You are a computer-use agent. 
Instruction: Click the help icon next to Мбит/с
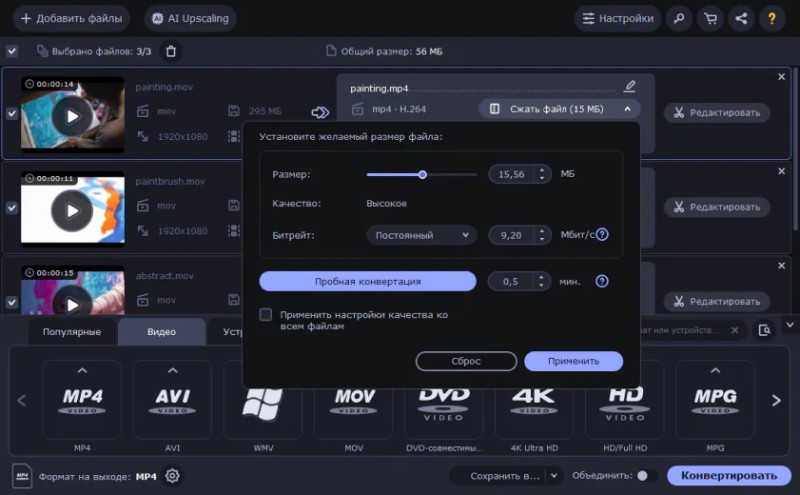[x=602, y=235]
